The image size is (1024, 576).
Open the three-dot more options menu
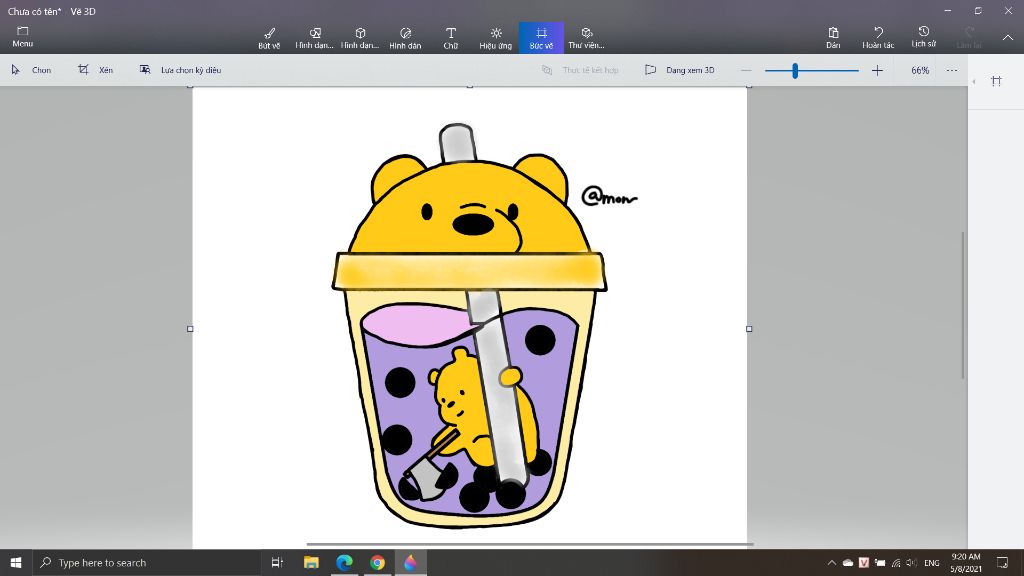click(952, 70)
